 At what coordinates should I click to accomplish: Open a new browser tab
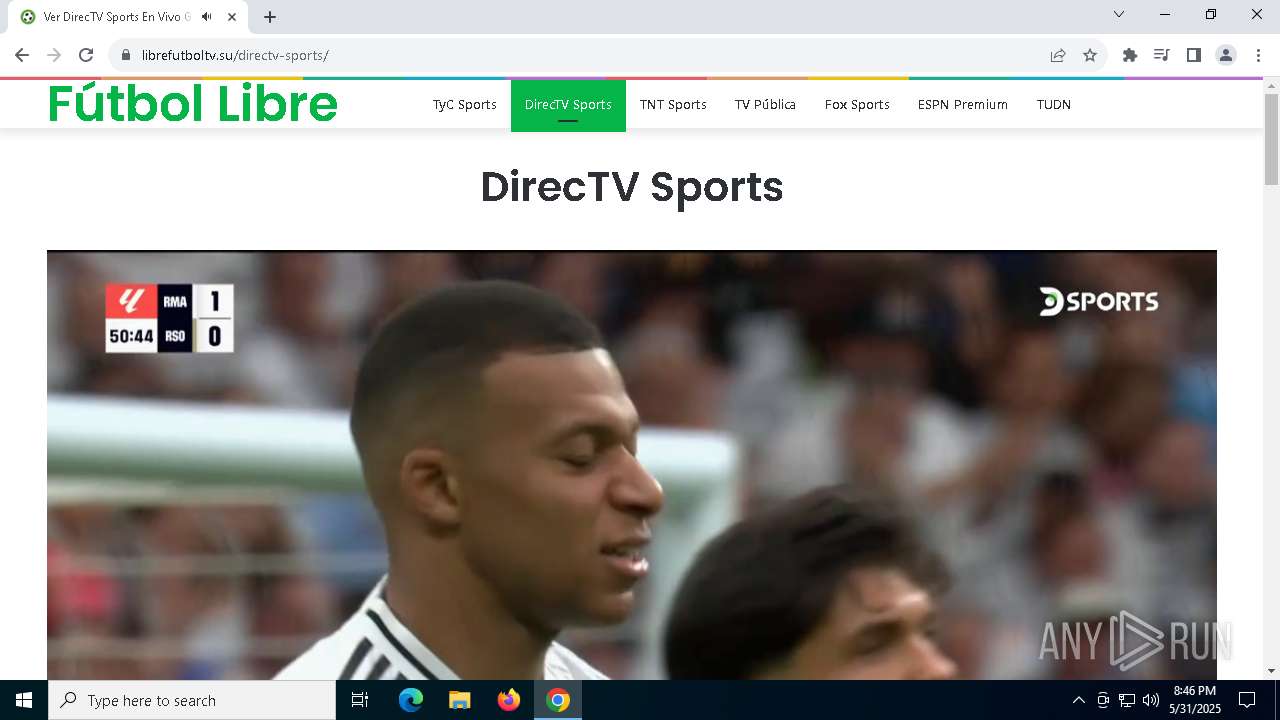pos(270,17)
